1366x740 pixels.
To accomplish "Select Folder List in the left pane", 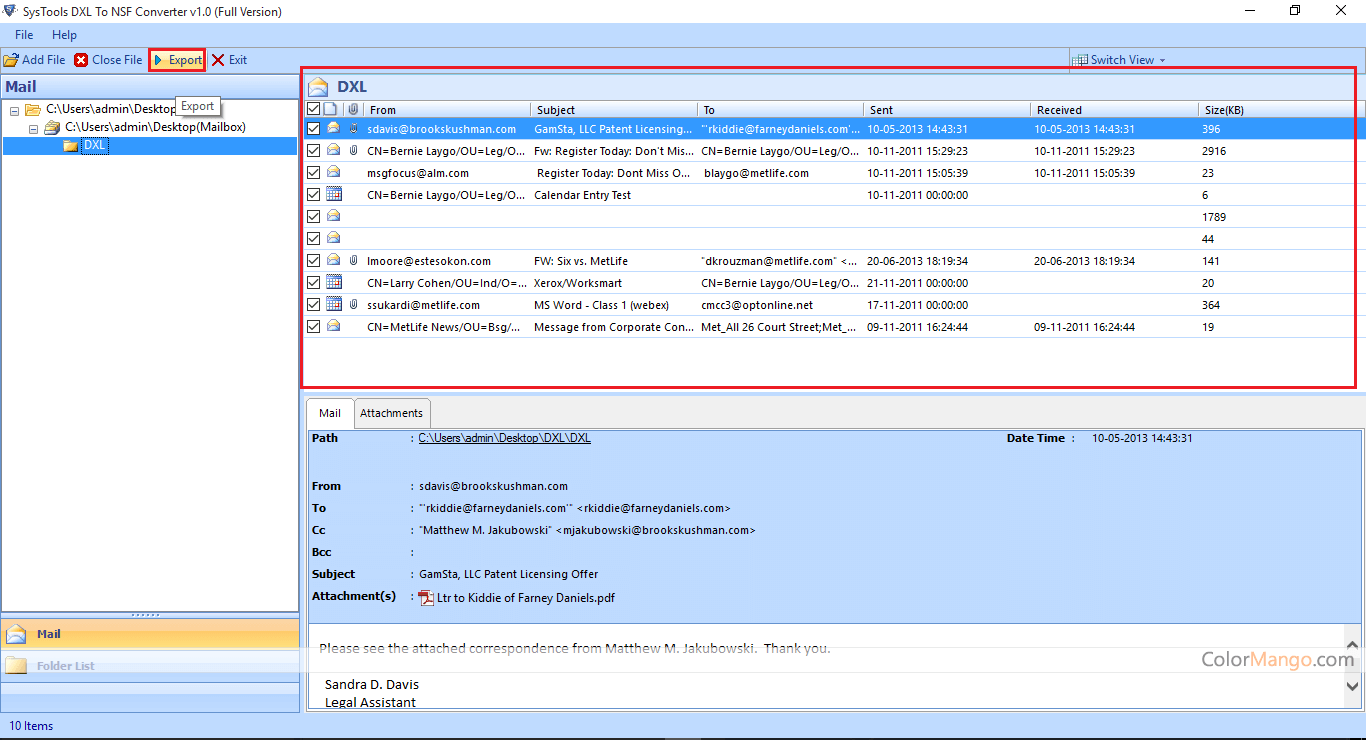I will (66, 666).
